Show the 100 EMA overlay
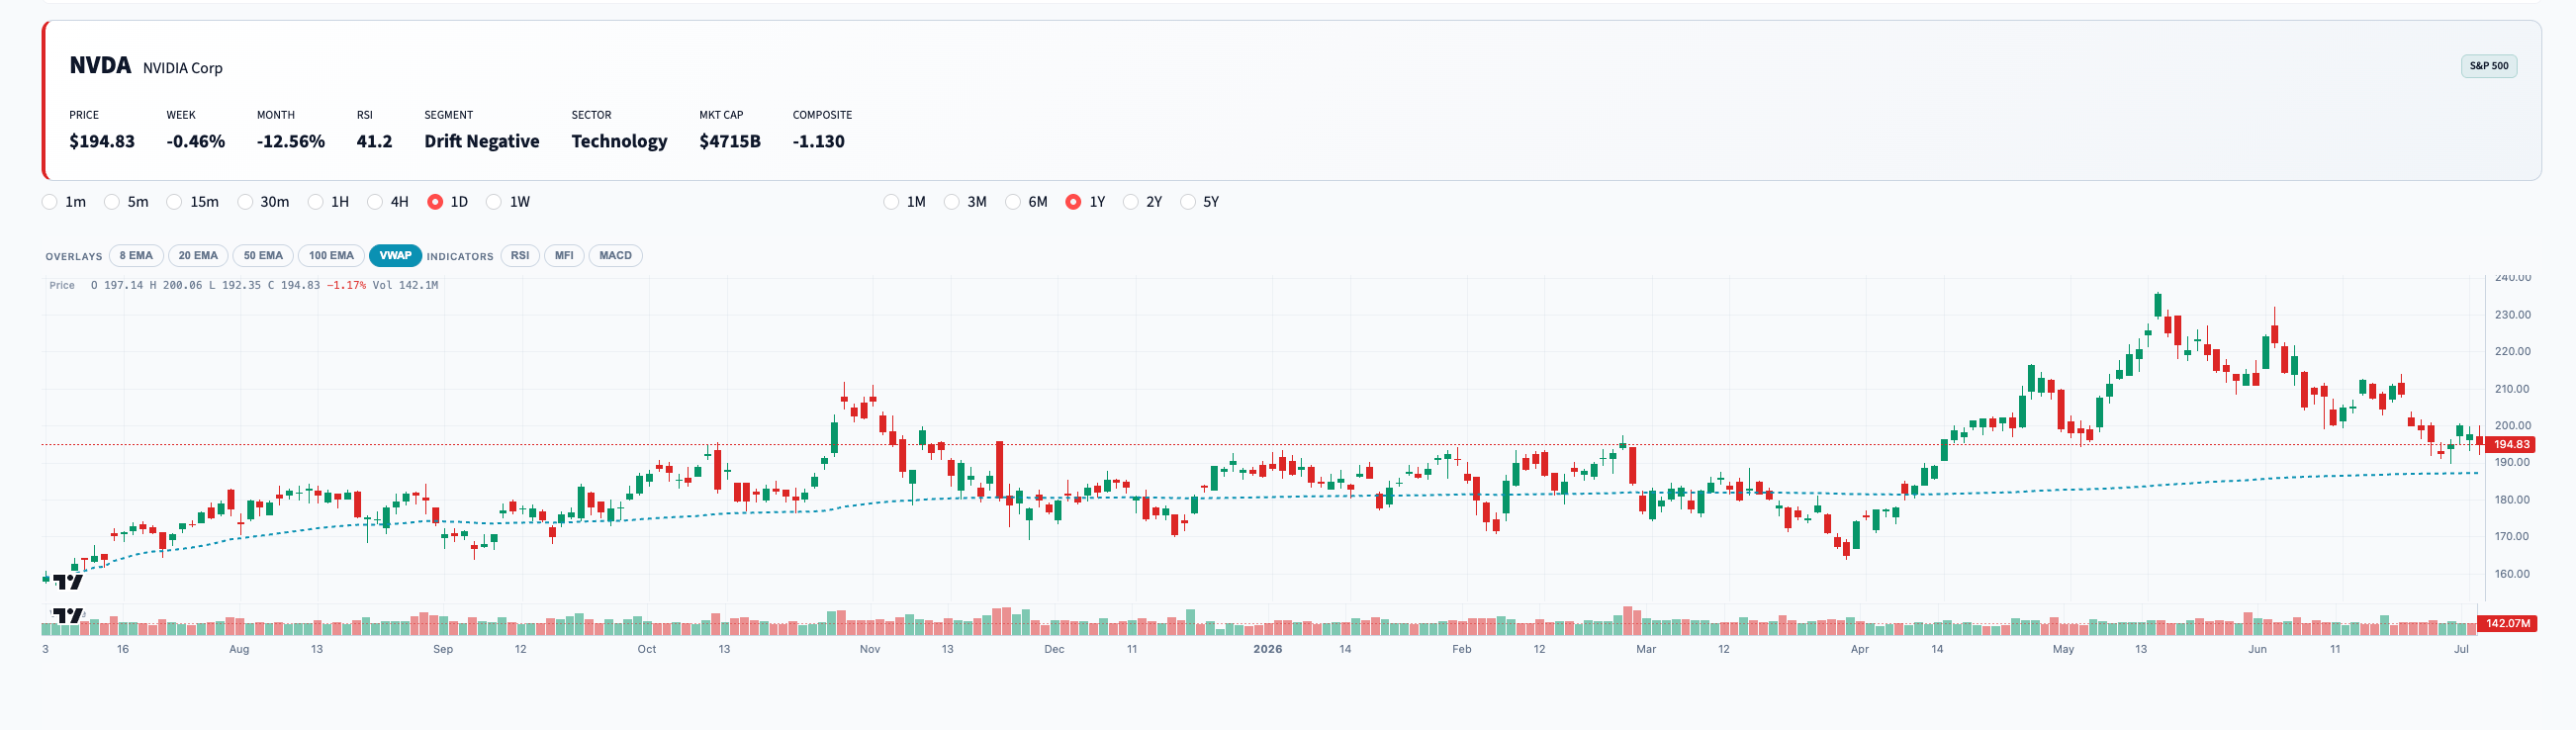The width and height of the screenshot is (2576, 730). [x=331, y=256]
